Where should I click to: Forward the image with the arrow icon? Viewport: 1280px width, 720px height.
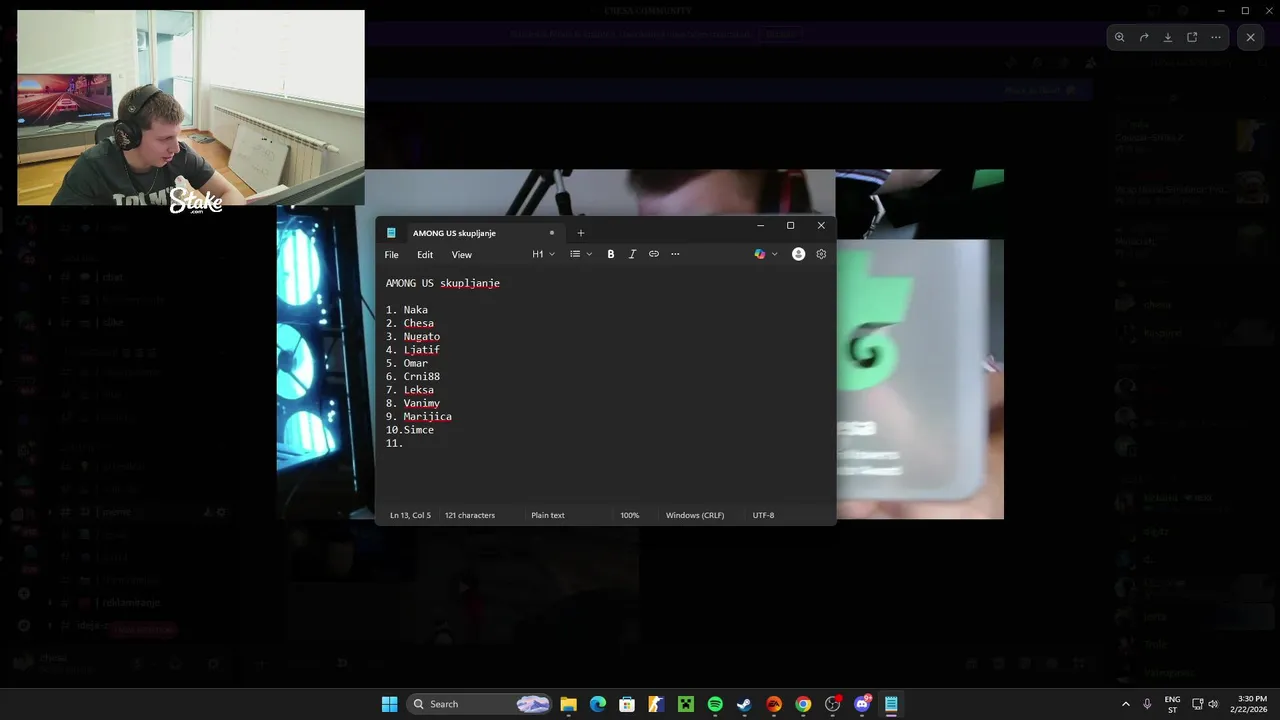click(1144, 37)
